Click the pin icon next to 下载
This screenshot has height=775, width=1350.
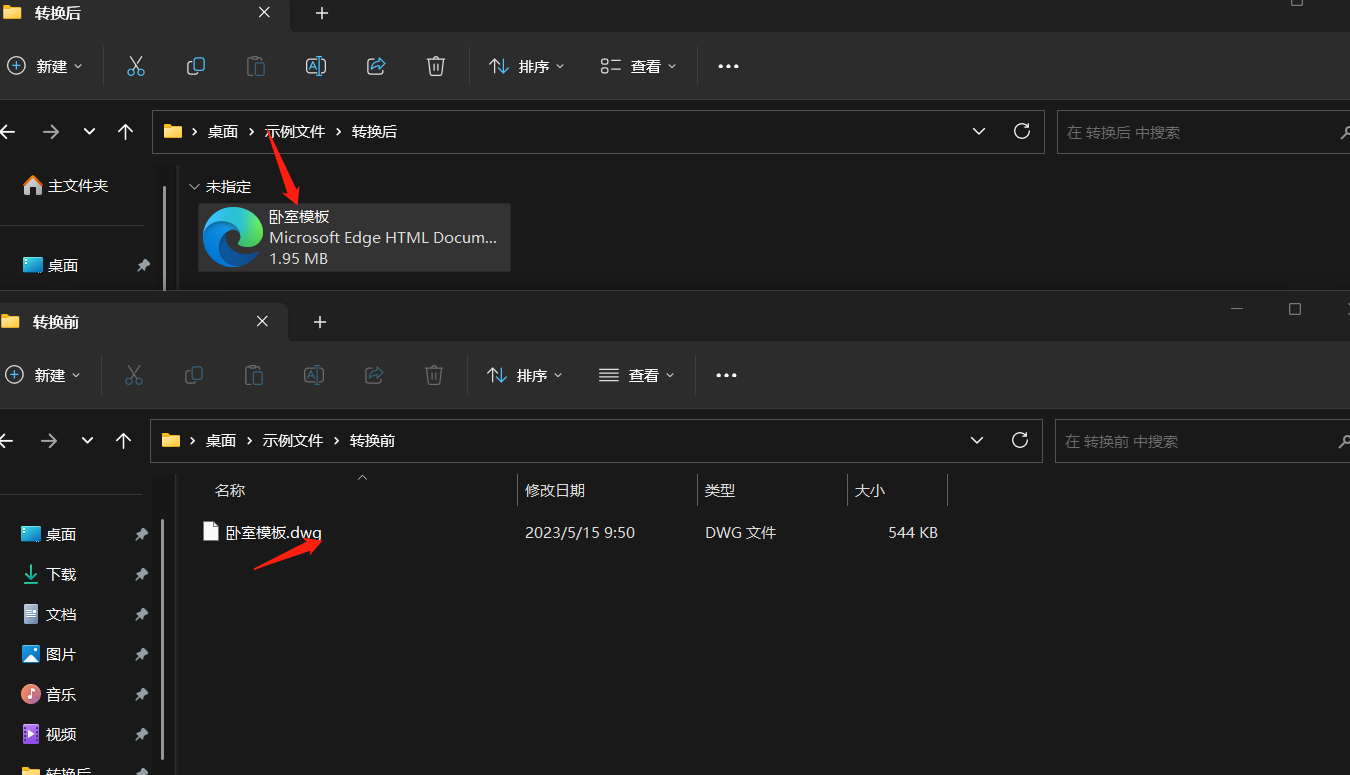tap(141, 574)
